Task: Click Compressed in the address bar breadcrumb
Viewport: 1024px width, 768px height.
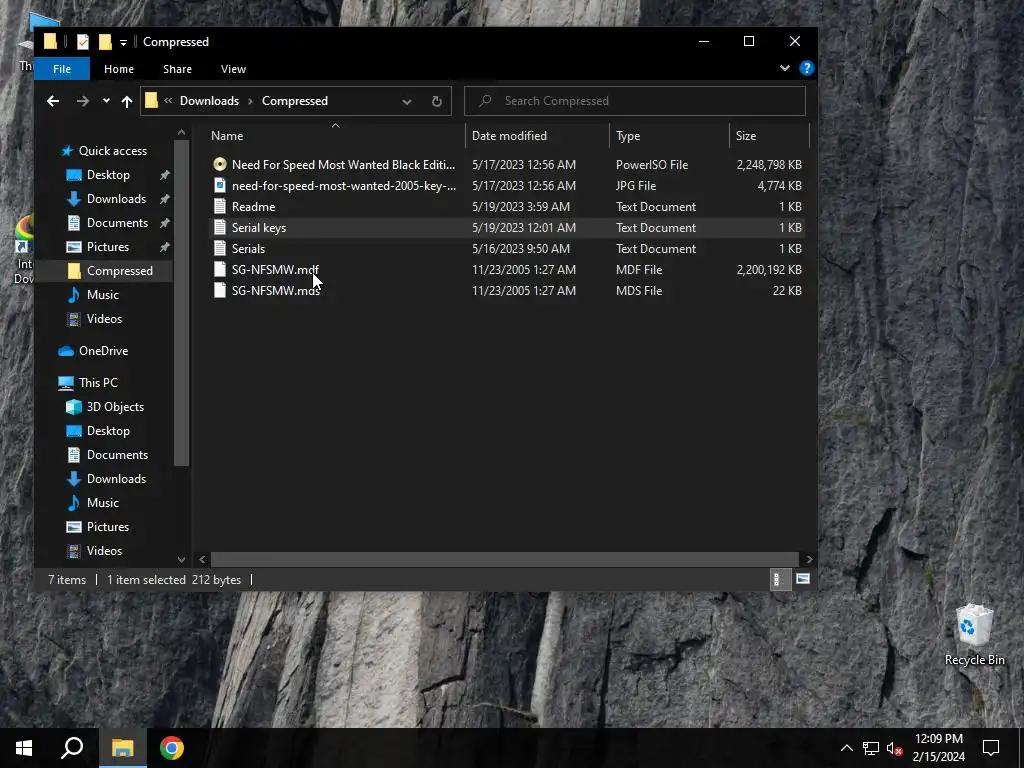Action: point(295,101)
